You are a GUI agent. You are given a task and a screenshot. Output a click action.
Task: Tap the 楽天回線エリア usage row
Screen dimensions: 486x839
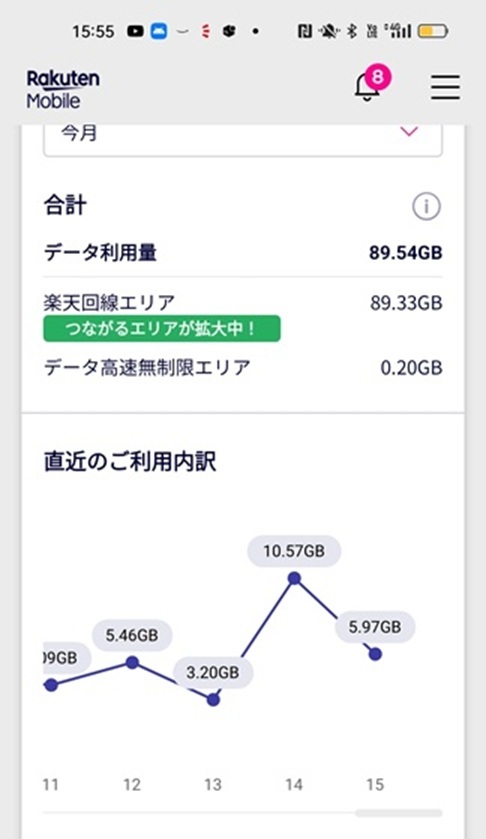(243, 303)
